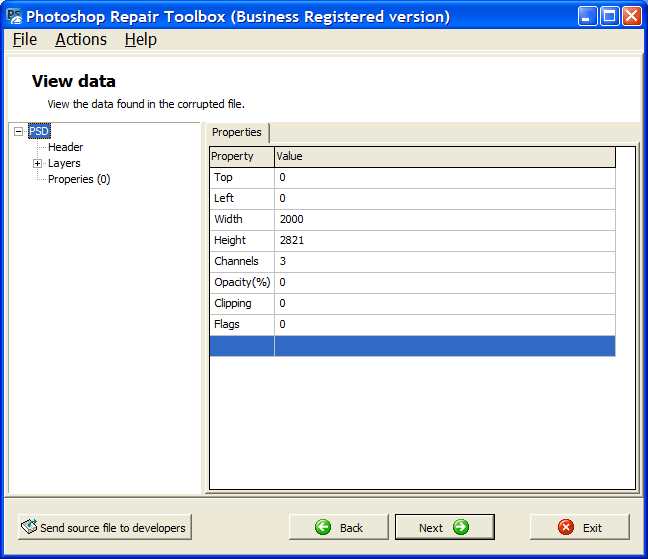Click the green right arrow Next icon
Screen dimensions: 648x559
click(460, 527)
